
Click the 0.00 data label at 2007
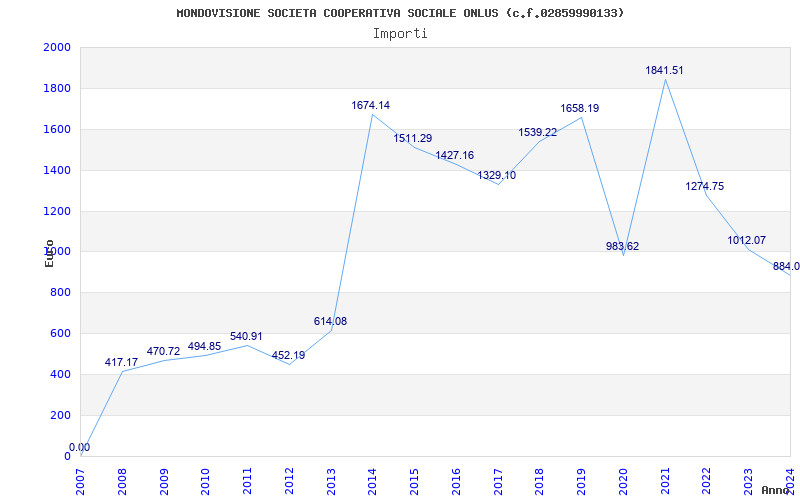coord(79,447)
